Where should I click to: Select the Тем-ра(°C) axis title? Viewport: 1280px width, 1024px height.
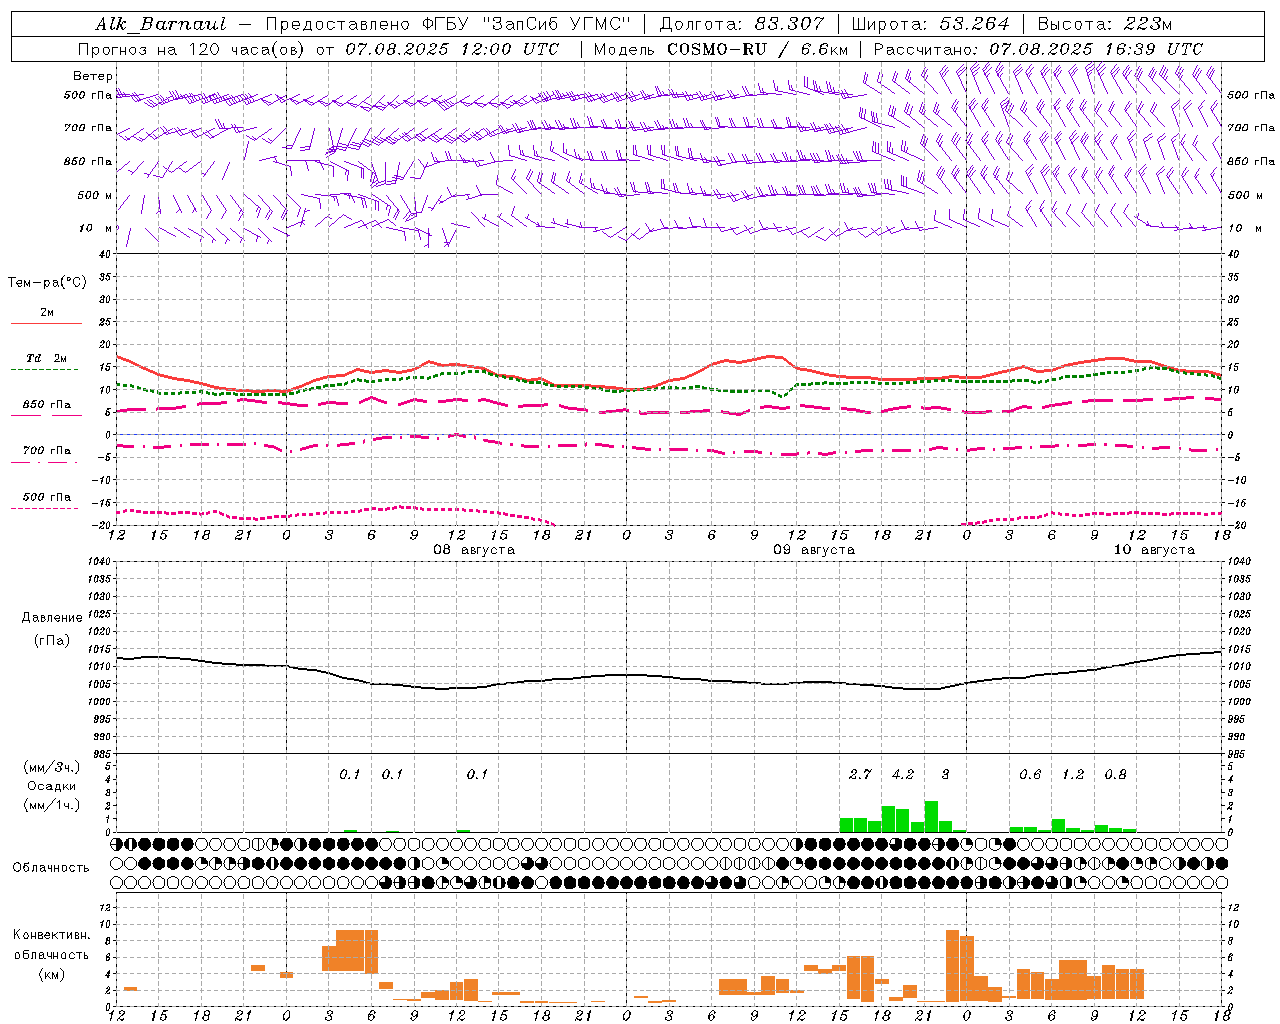(x=47, y=283)
